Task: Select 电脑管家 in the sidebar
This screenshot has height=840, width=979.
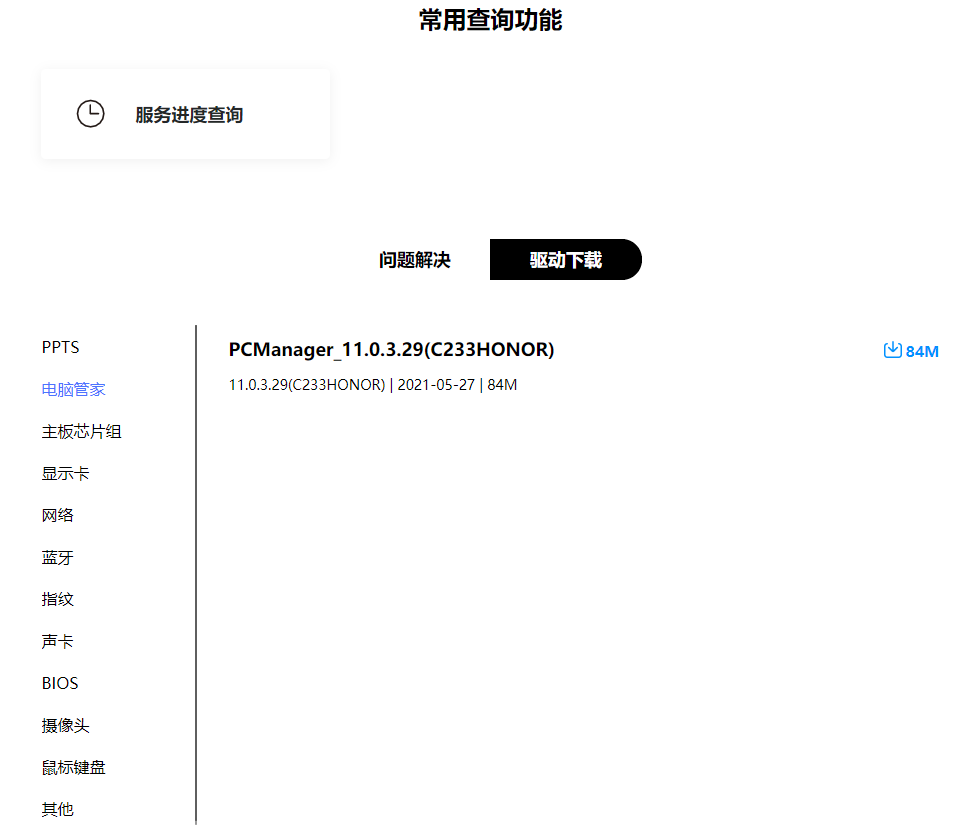Action: tap(74, 390)
